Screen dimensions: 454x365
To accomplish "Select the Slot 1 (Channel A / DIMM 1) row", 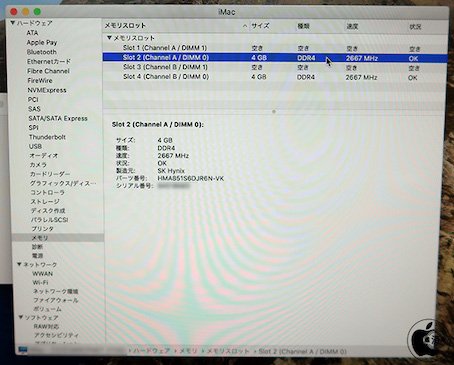I will (x=275, y=48).
